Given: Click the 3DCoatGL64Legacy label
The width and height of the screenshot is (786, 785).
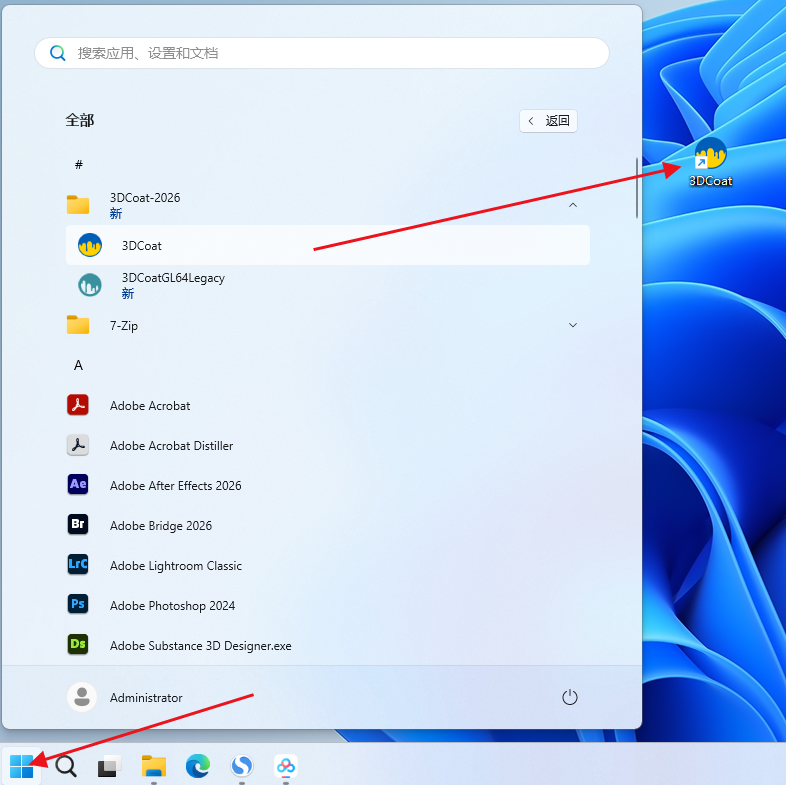Looking at the screenshot, I should point(173,278).
